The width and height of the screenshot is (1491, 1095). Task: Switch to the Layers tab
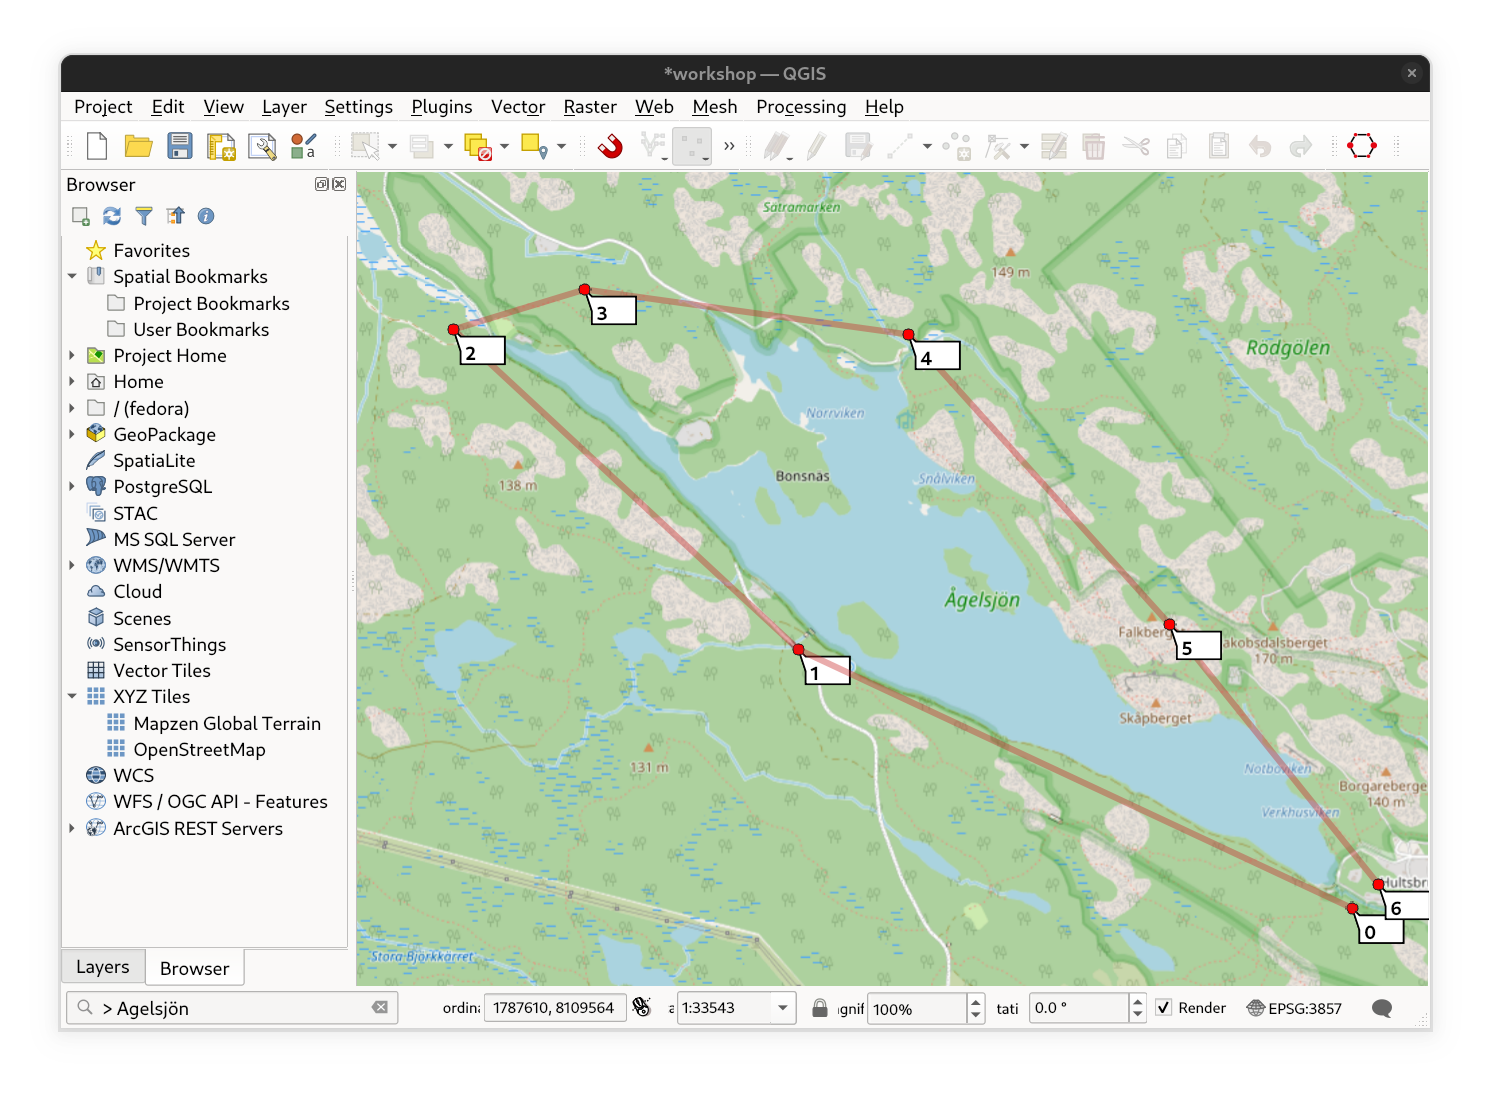[103, 967]
